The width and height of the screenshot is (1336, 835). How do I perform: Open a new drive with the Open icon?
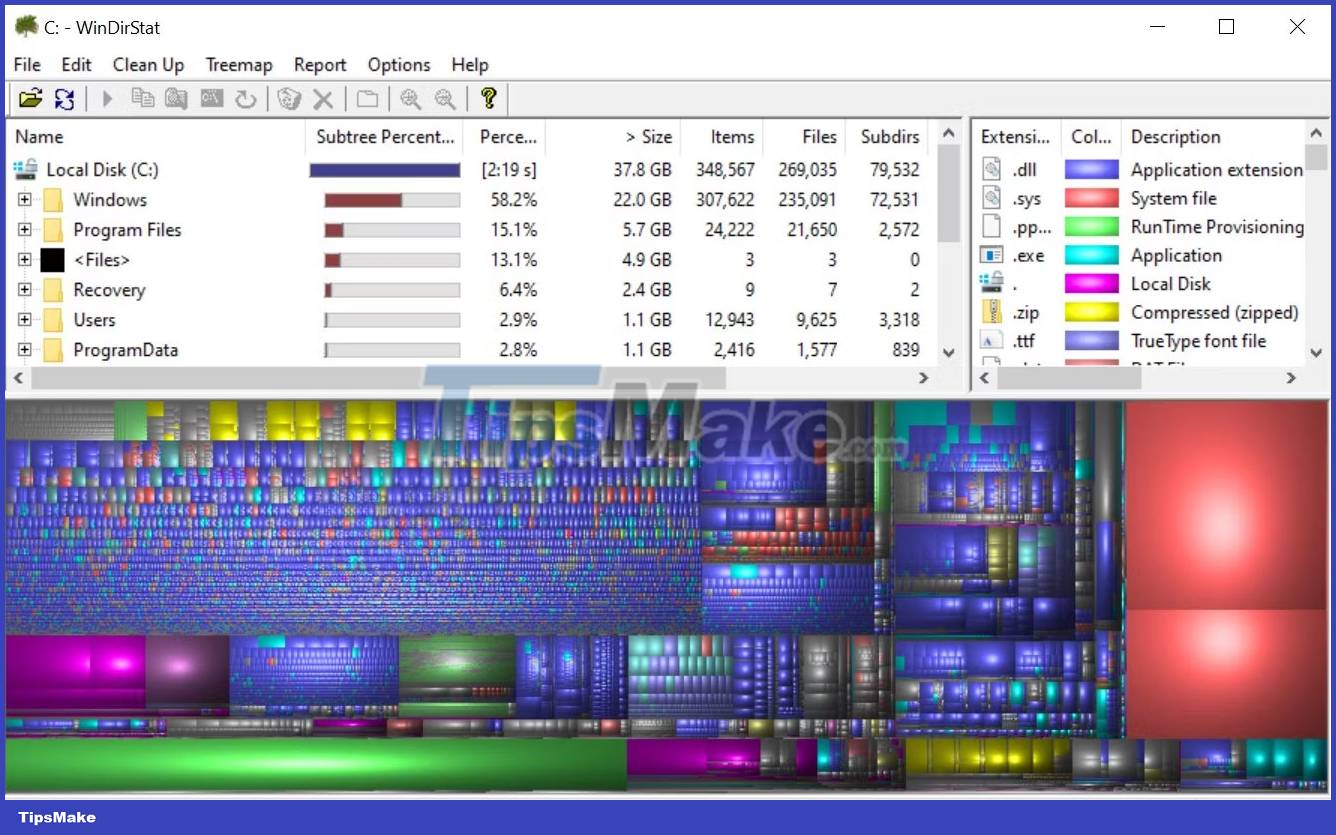(x=31, y=98)
